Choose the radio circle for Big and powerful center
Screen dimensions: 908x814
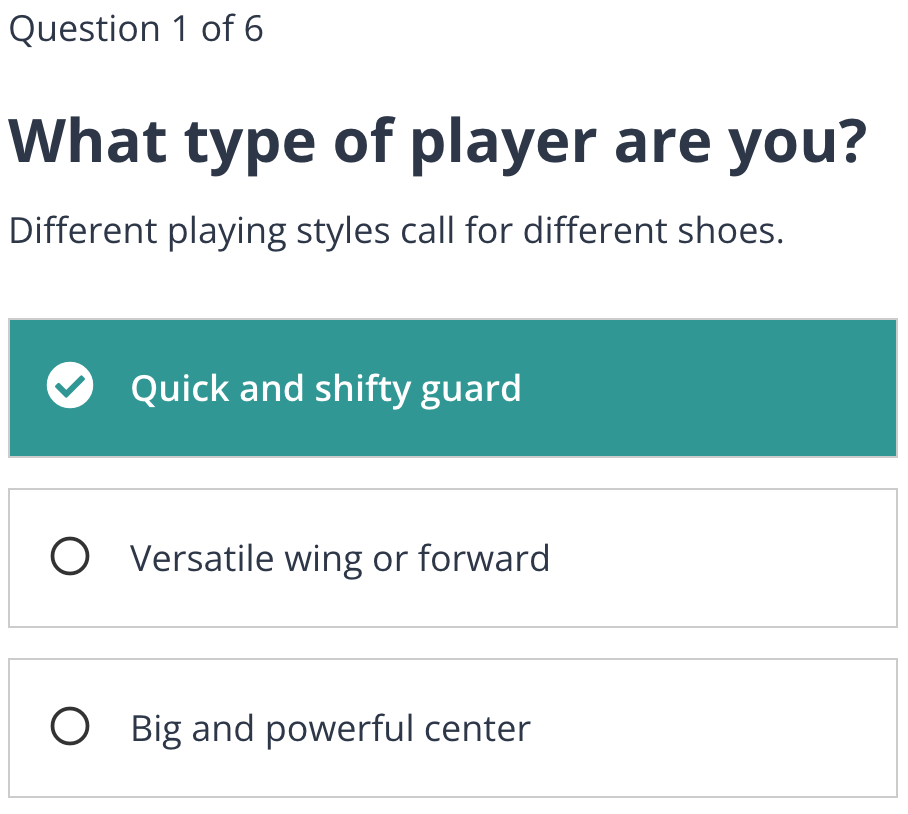pos(69,728)
